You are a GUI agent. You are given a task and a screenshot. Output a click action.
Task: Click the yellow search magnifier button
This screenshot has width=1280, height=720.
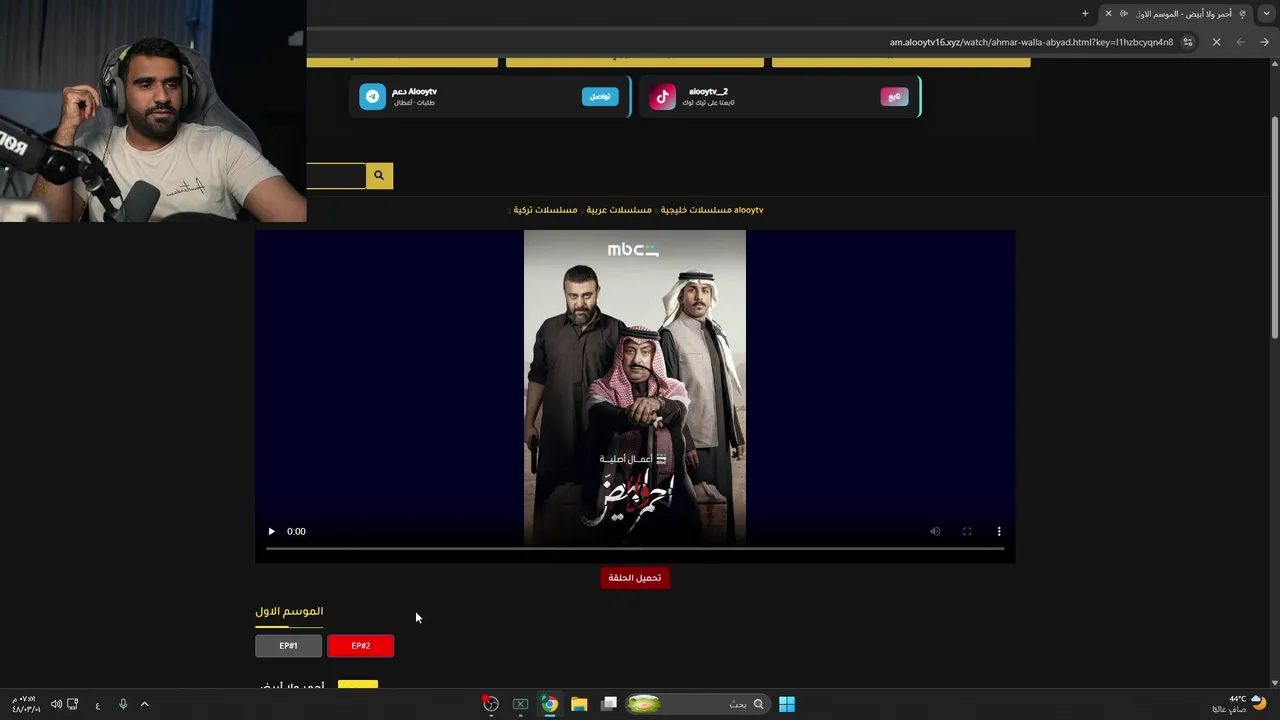point(379,176)
